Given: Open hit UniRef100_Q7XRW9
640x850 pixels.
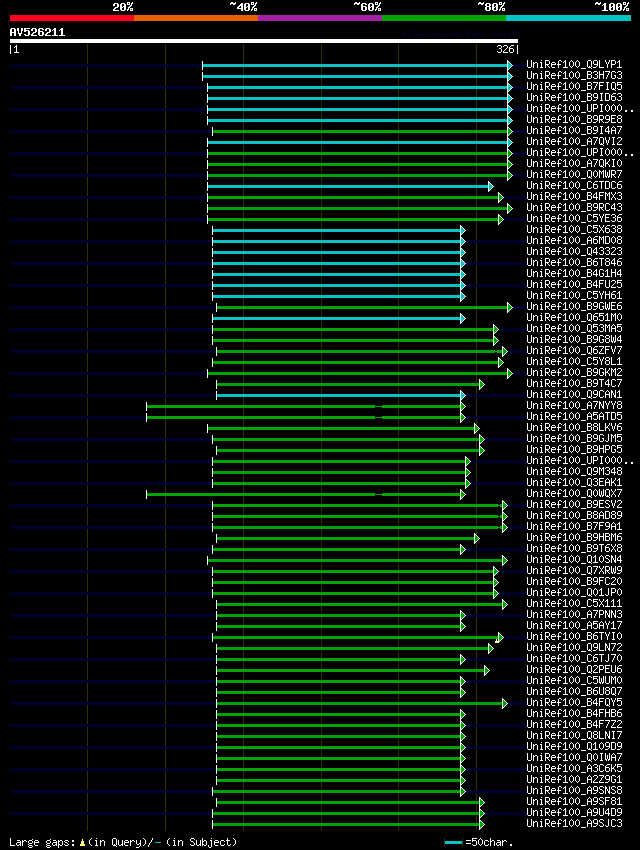Looking at the screenshot, I should (574, 570).
